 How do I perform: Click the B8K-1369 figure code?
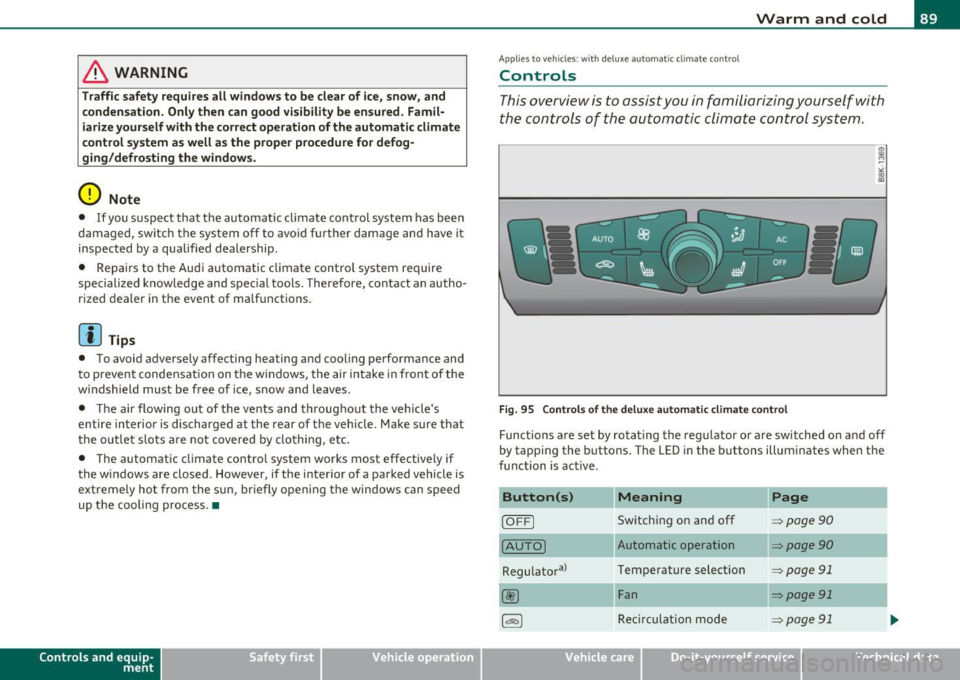click(x=881, y=164)
